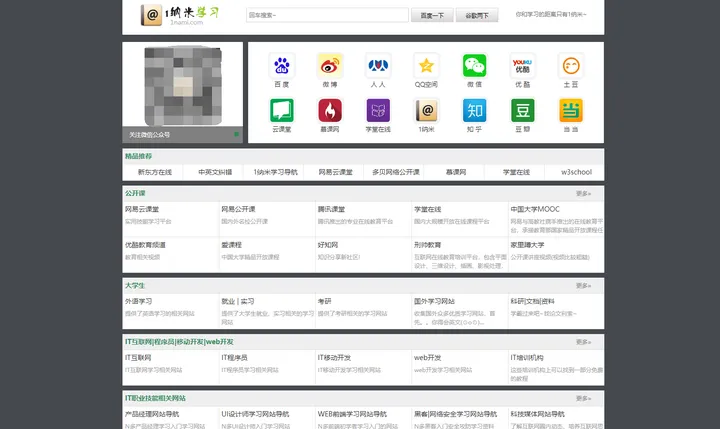Image resolution: width=720 pixels, height=429 pixels.
Task: Open 中英文纠错 in 精品推荐
Action: click(215, 172)
